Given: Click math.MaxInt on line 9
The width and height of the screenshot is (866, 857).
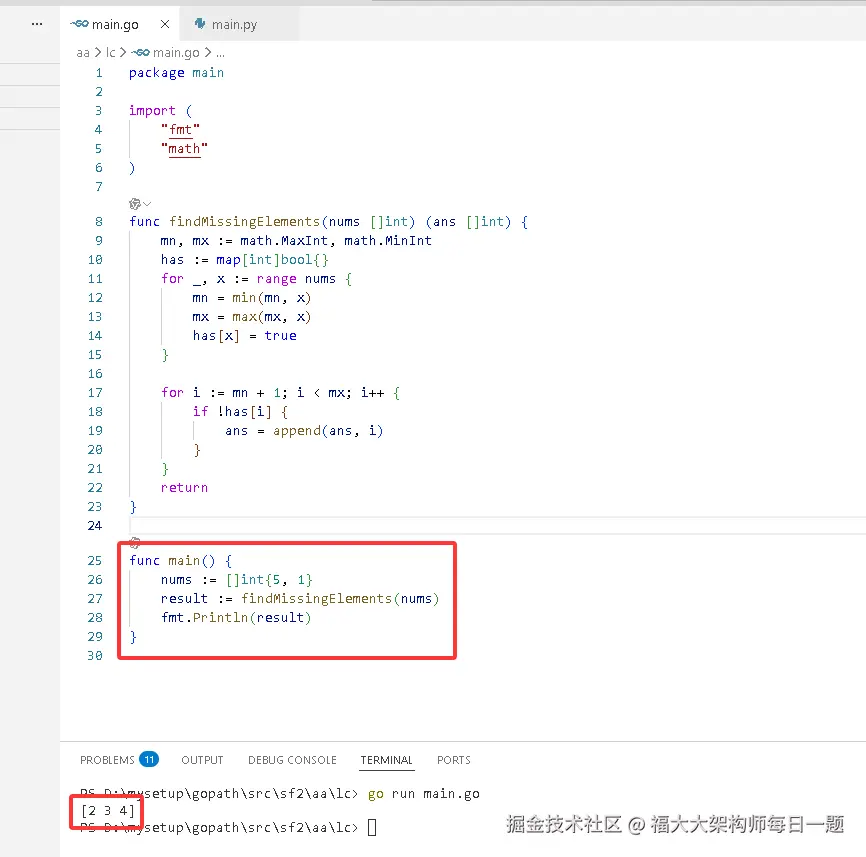Looking at the screenshot, I should [284, 241].
